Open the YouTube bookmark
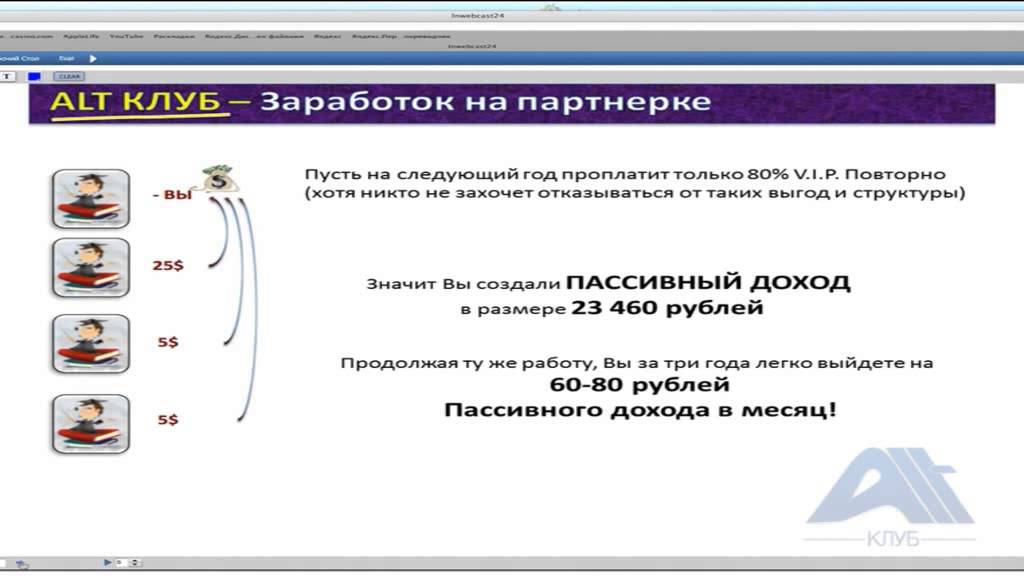This screenshot has height=576, width=1024. 126,37
